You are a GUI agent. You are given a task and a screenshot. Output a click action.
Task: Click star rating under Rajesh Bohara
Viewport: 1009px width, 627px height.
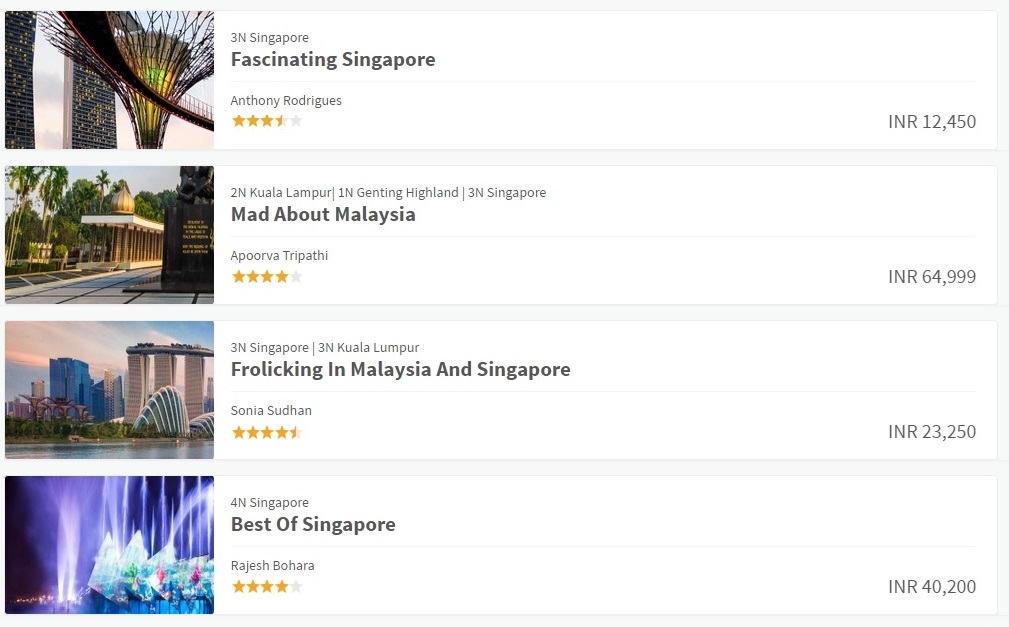click(x=266, y=587)
